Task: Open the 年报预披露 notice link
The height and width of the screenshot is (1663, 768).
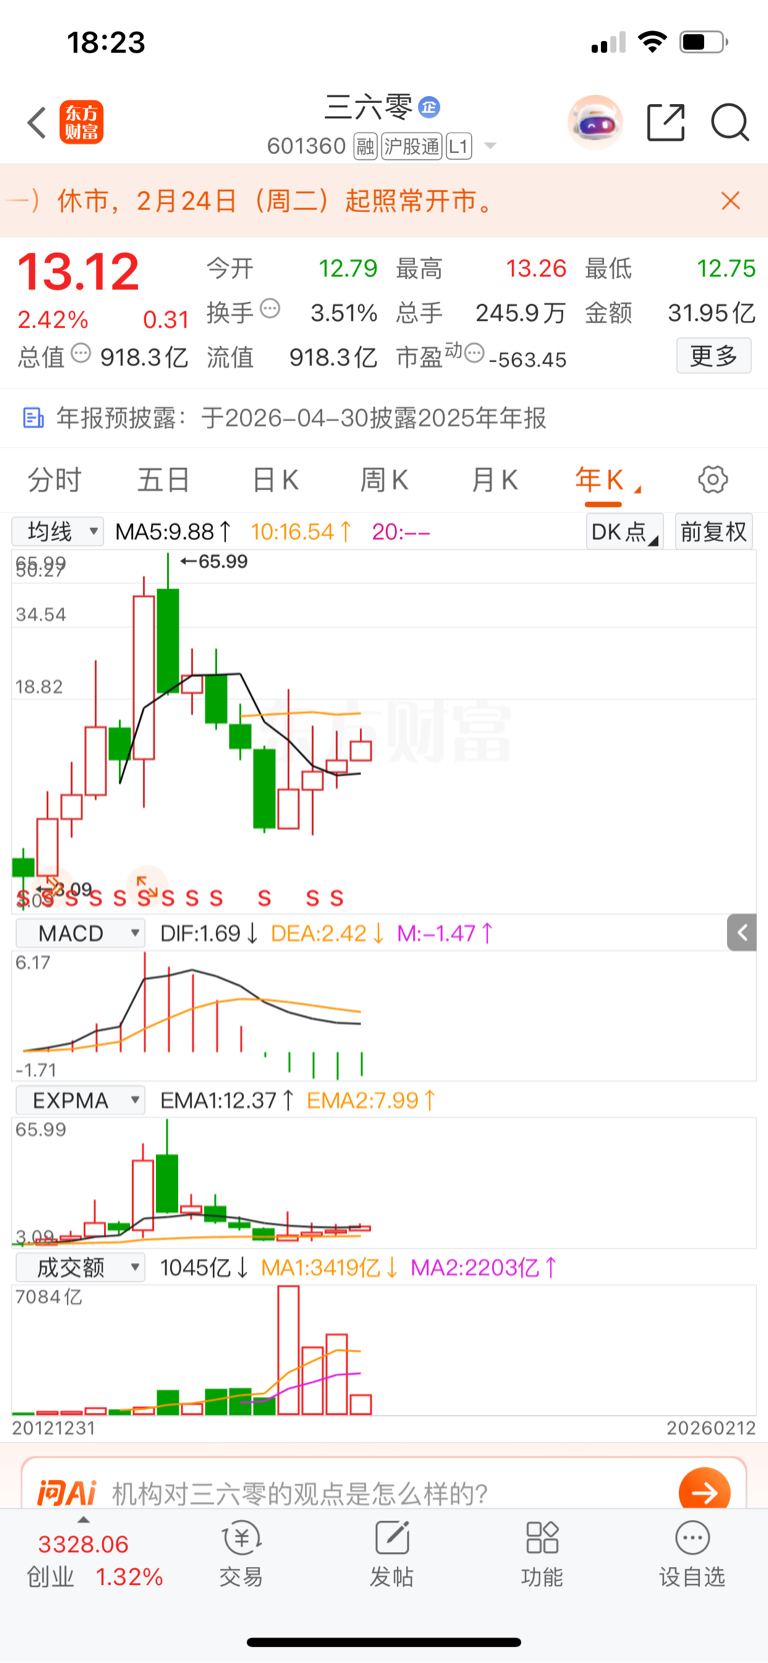Action: [x=300, y=418]
